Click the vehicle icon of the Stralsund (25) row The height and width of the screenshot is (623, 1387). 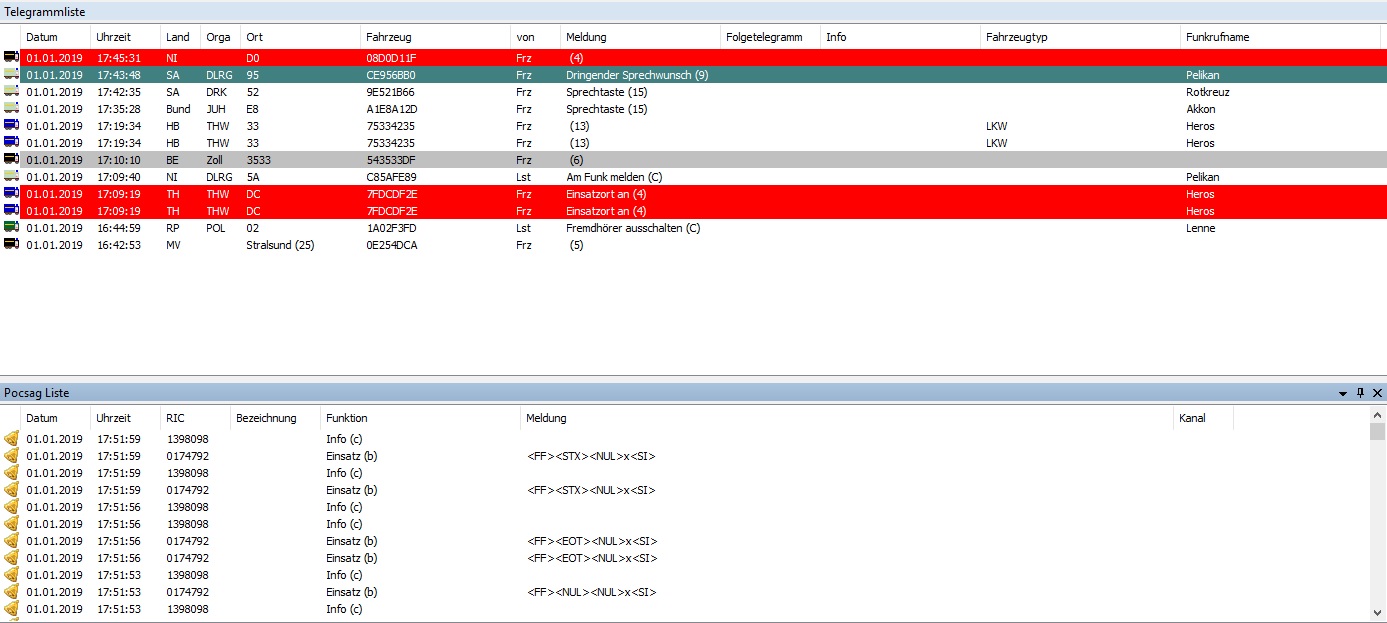(x=11, y=245)
